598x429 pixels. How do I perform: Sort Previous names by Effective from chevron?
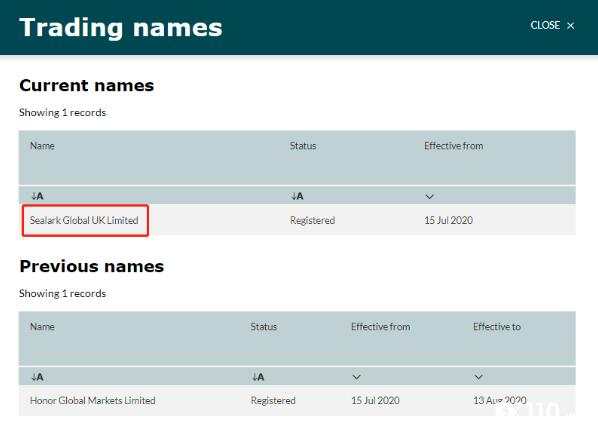356,377
